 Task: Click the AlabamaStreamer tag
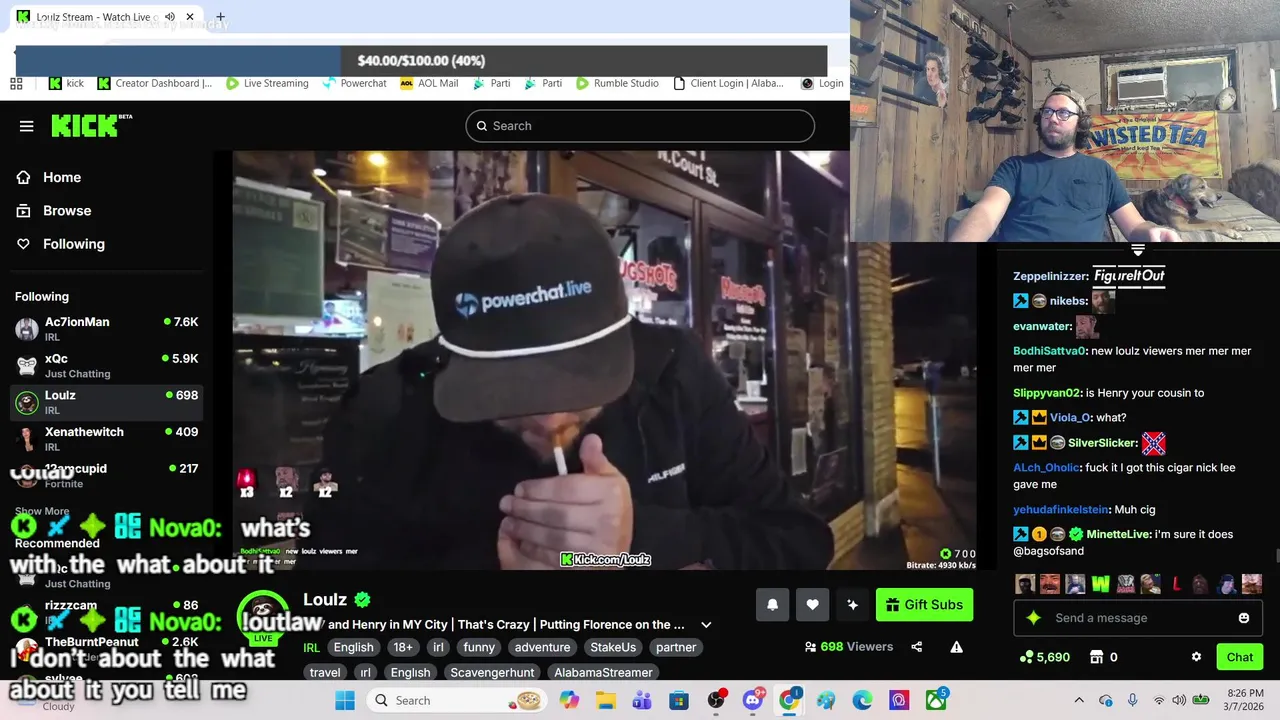[x=603, y=672]
